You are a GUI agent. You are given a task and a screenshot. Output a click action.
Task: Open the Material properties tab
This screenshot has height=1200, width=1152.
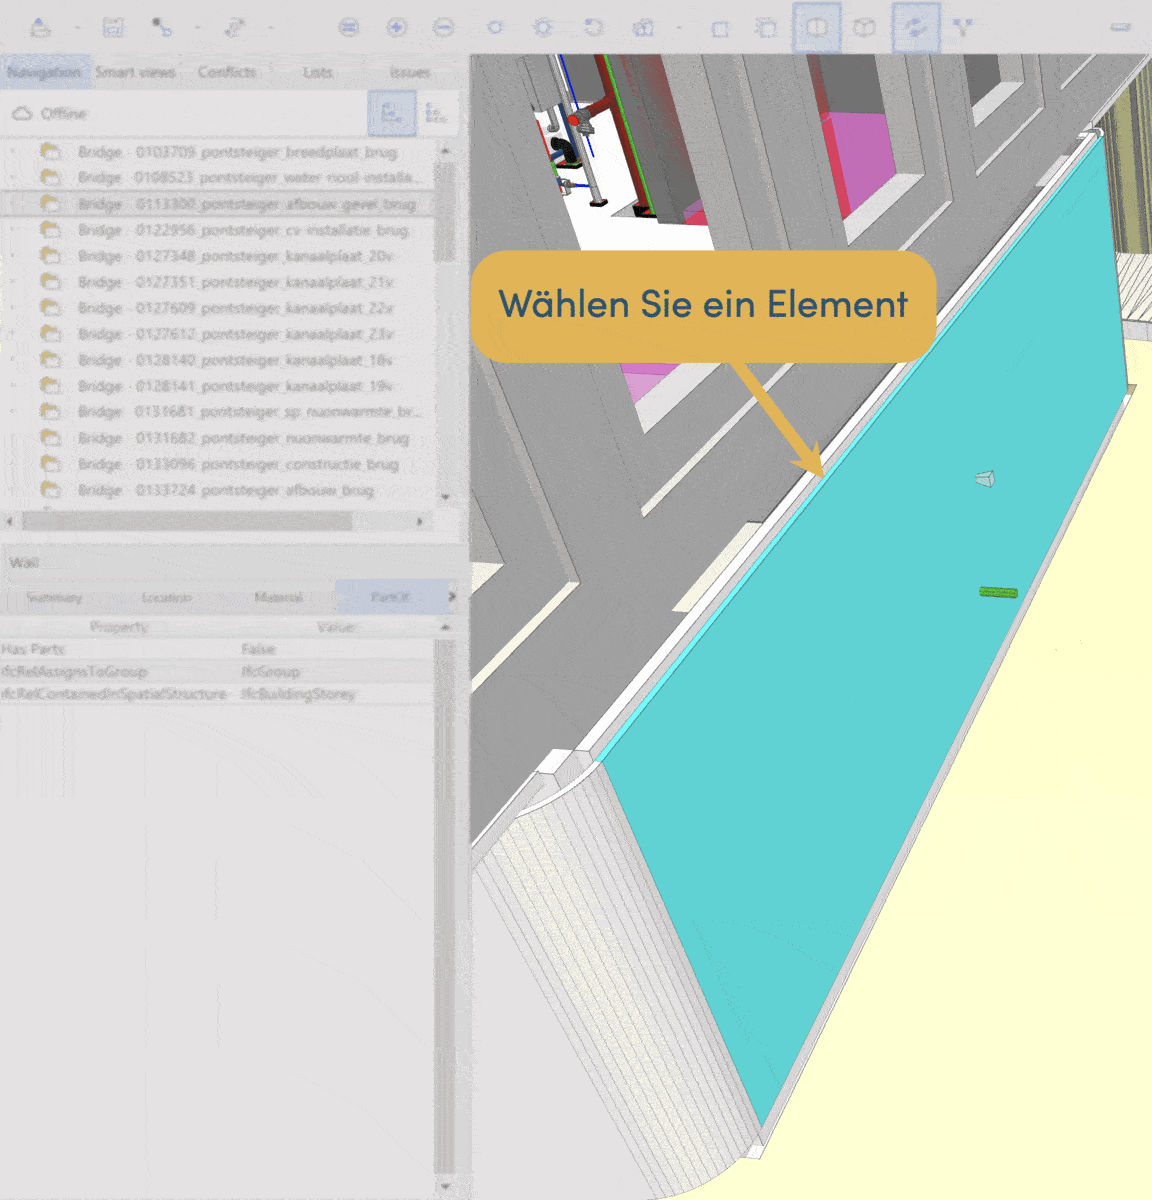point(278,597)
